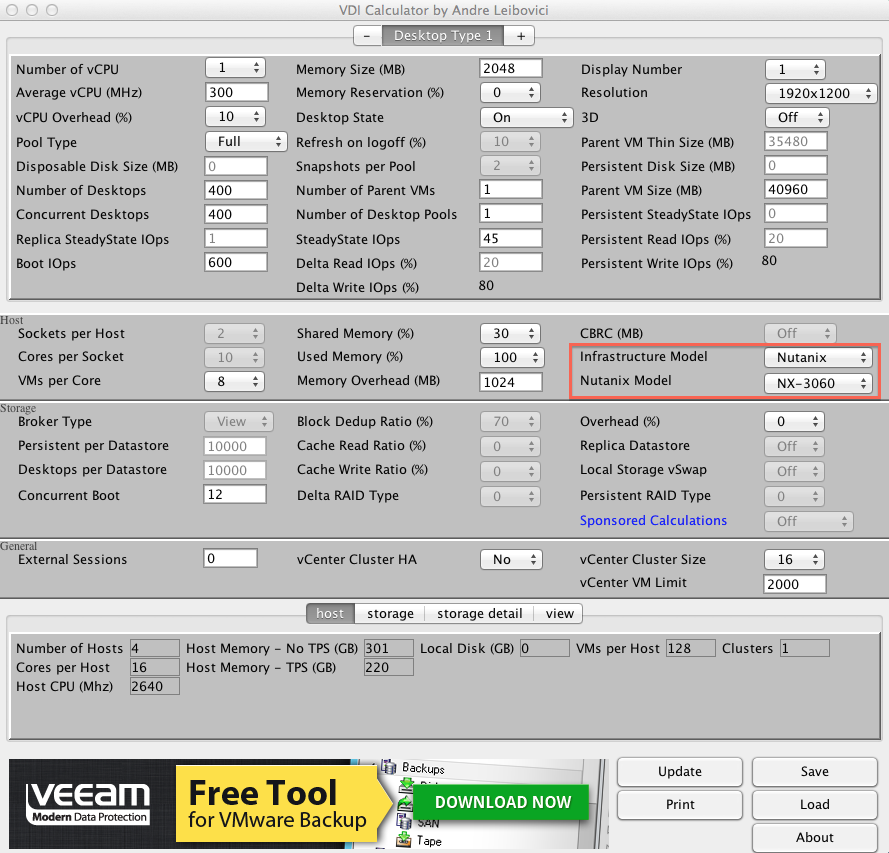
Task: Click the vCenter VM Limit field
Action: pyautogui.click(x=794, y=584)
